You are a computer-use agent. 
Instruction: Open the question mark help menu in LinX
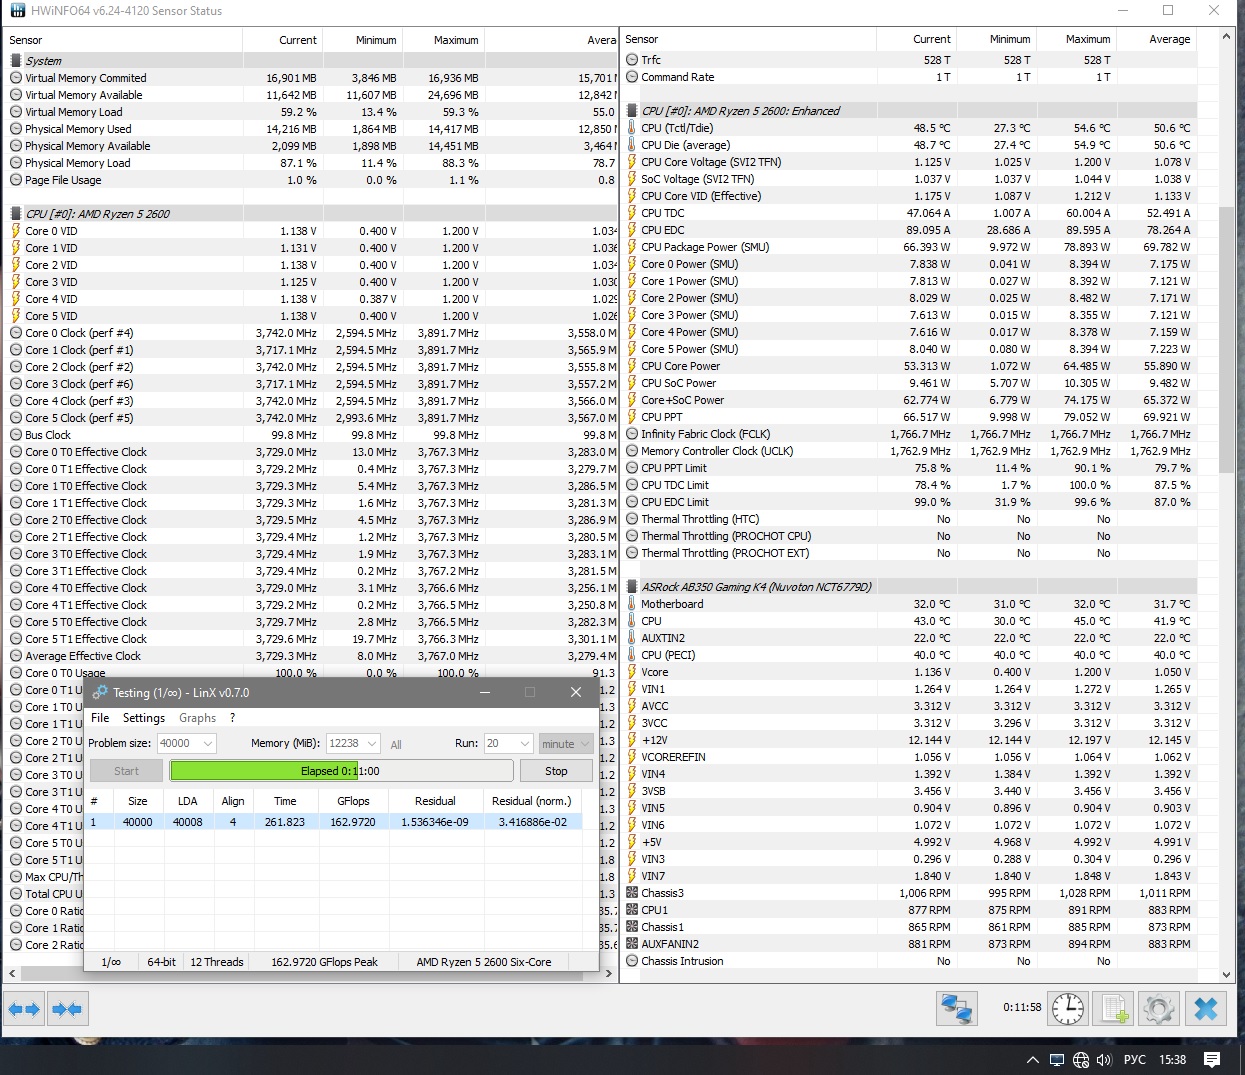[x=233, y=718]
